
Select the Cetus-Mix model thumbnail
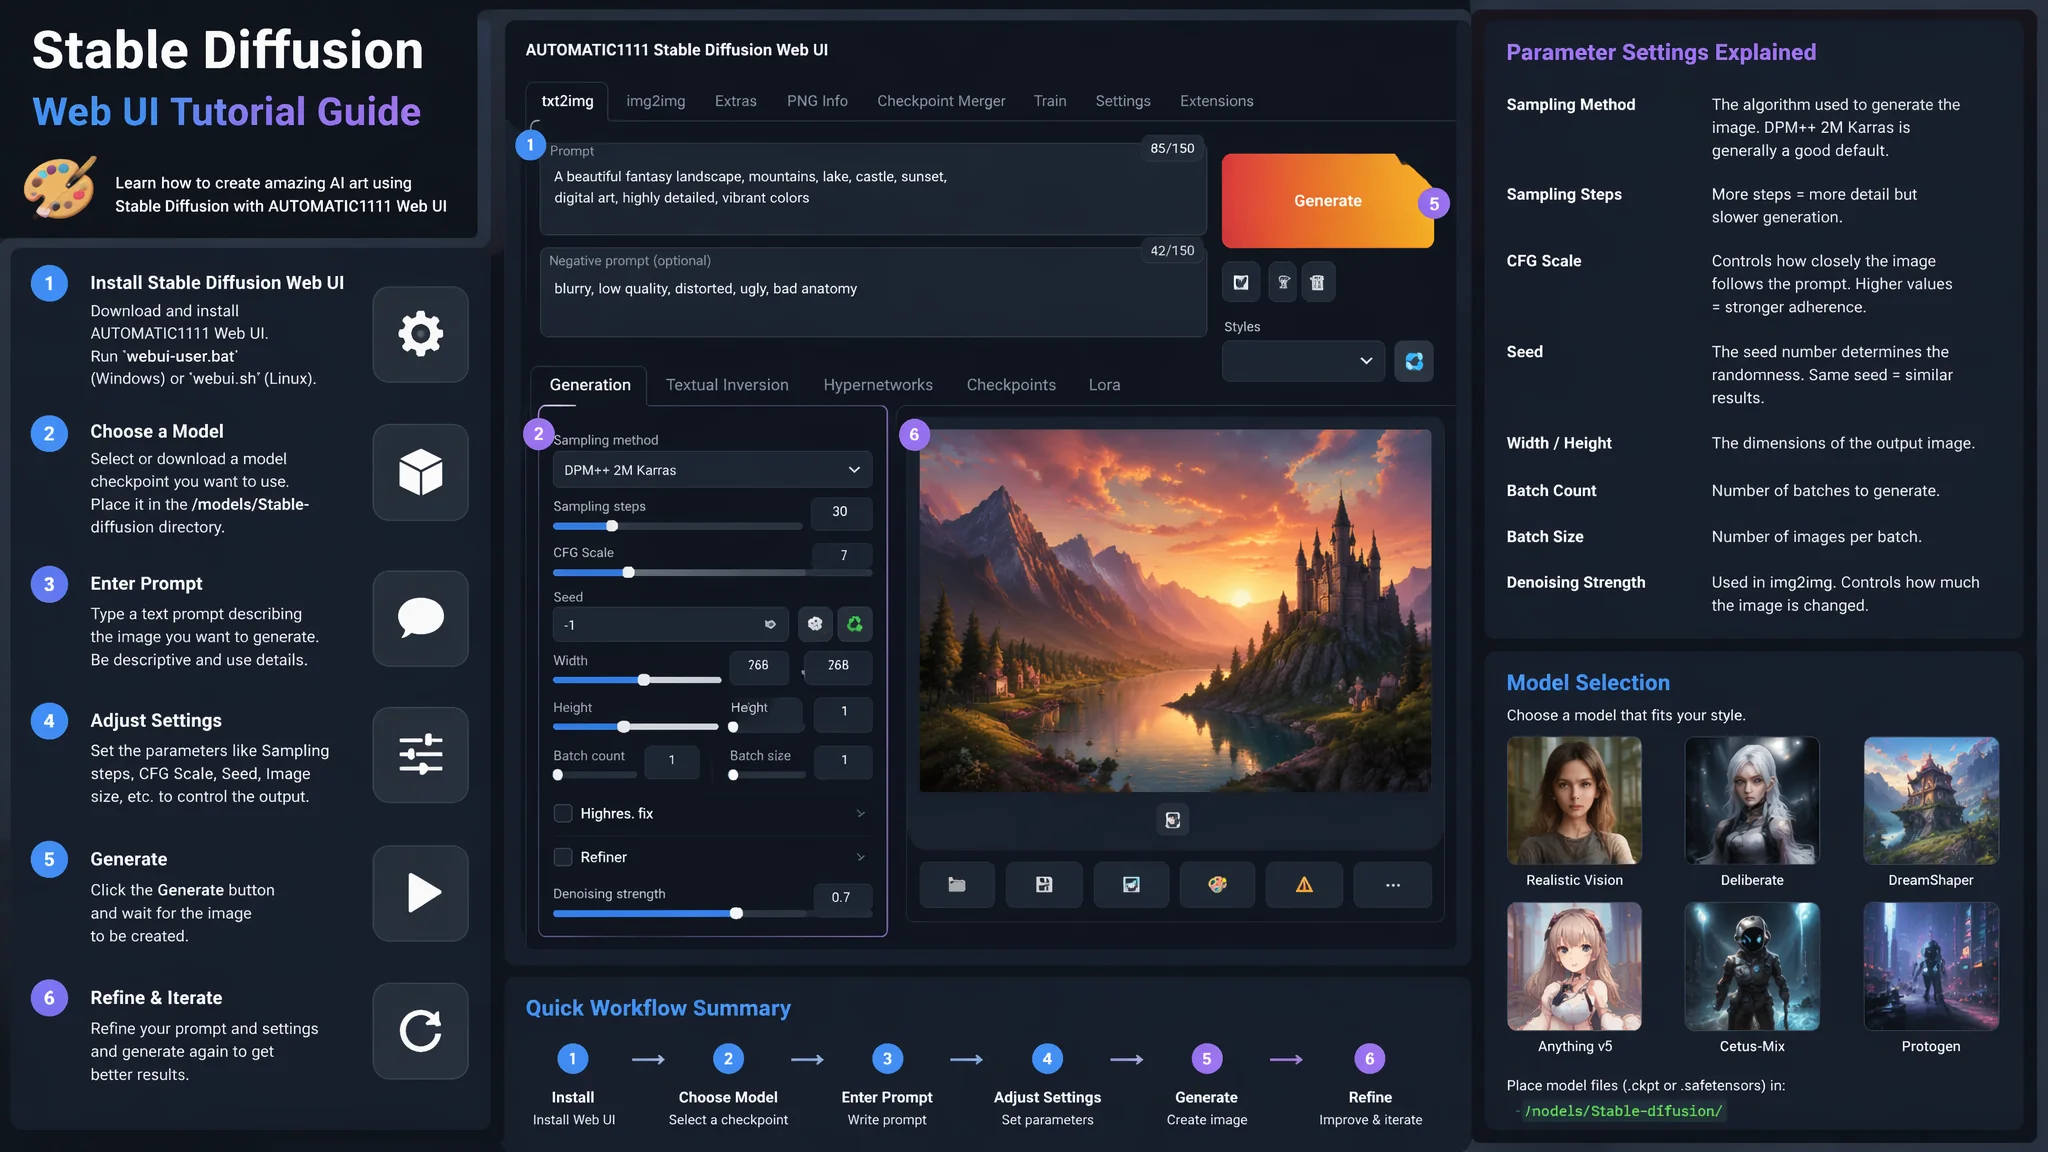[1752, 967]
